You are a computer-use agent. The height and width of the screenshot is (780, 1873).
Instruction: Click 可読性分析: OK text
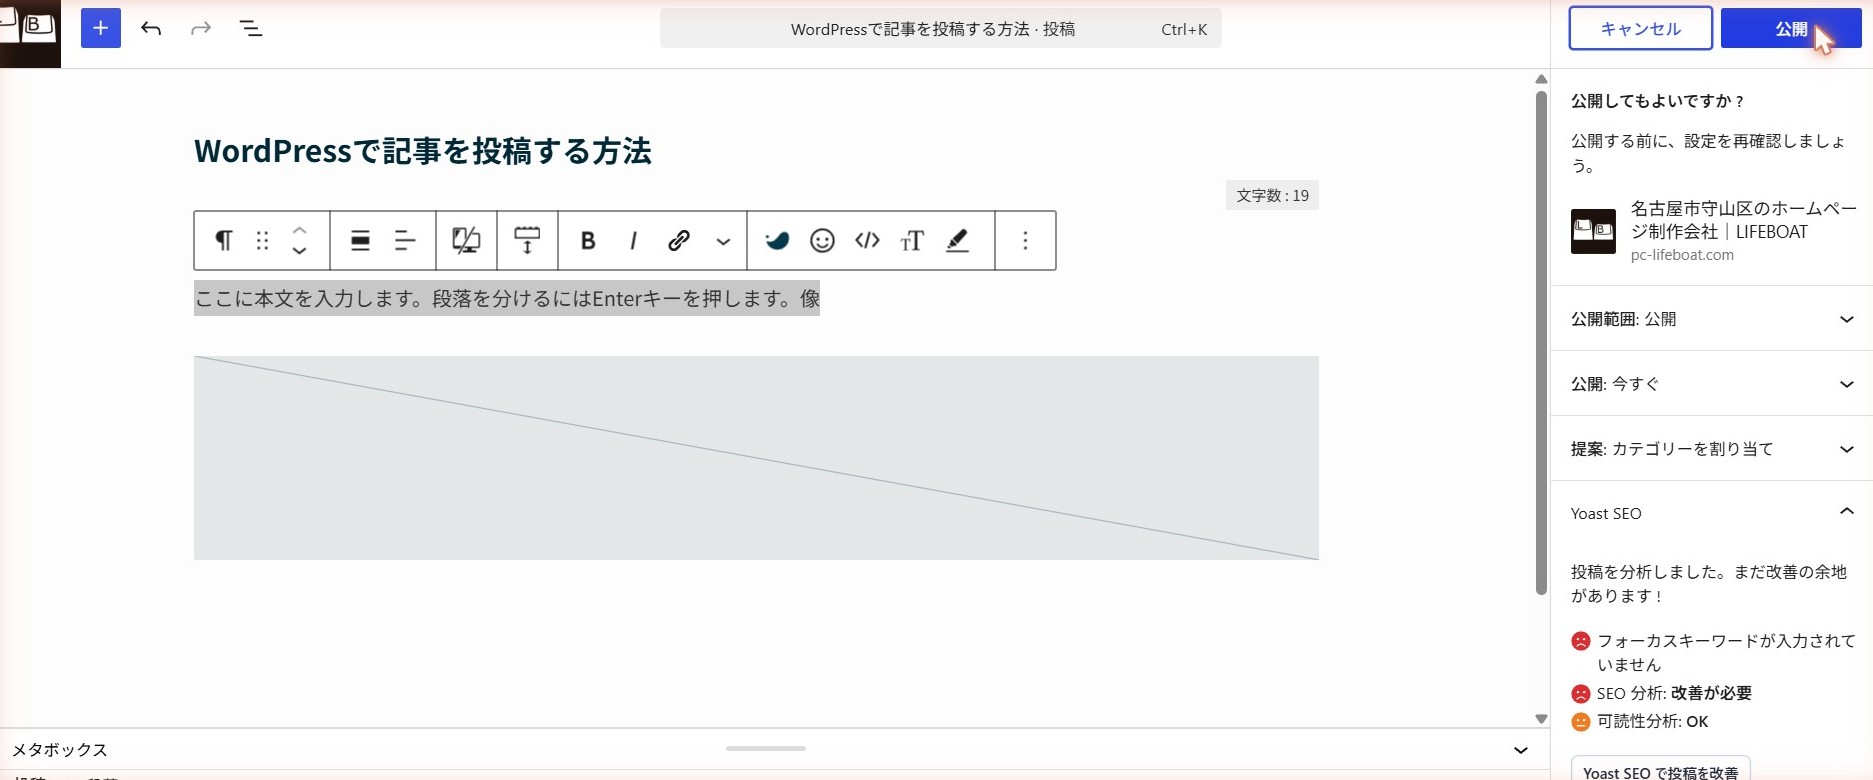(1652, 721)
